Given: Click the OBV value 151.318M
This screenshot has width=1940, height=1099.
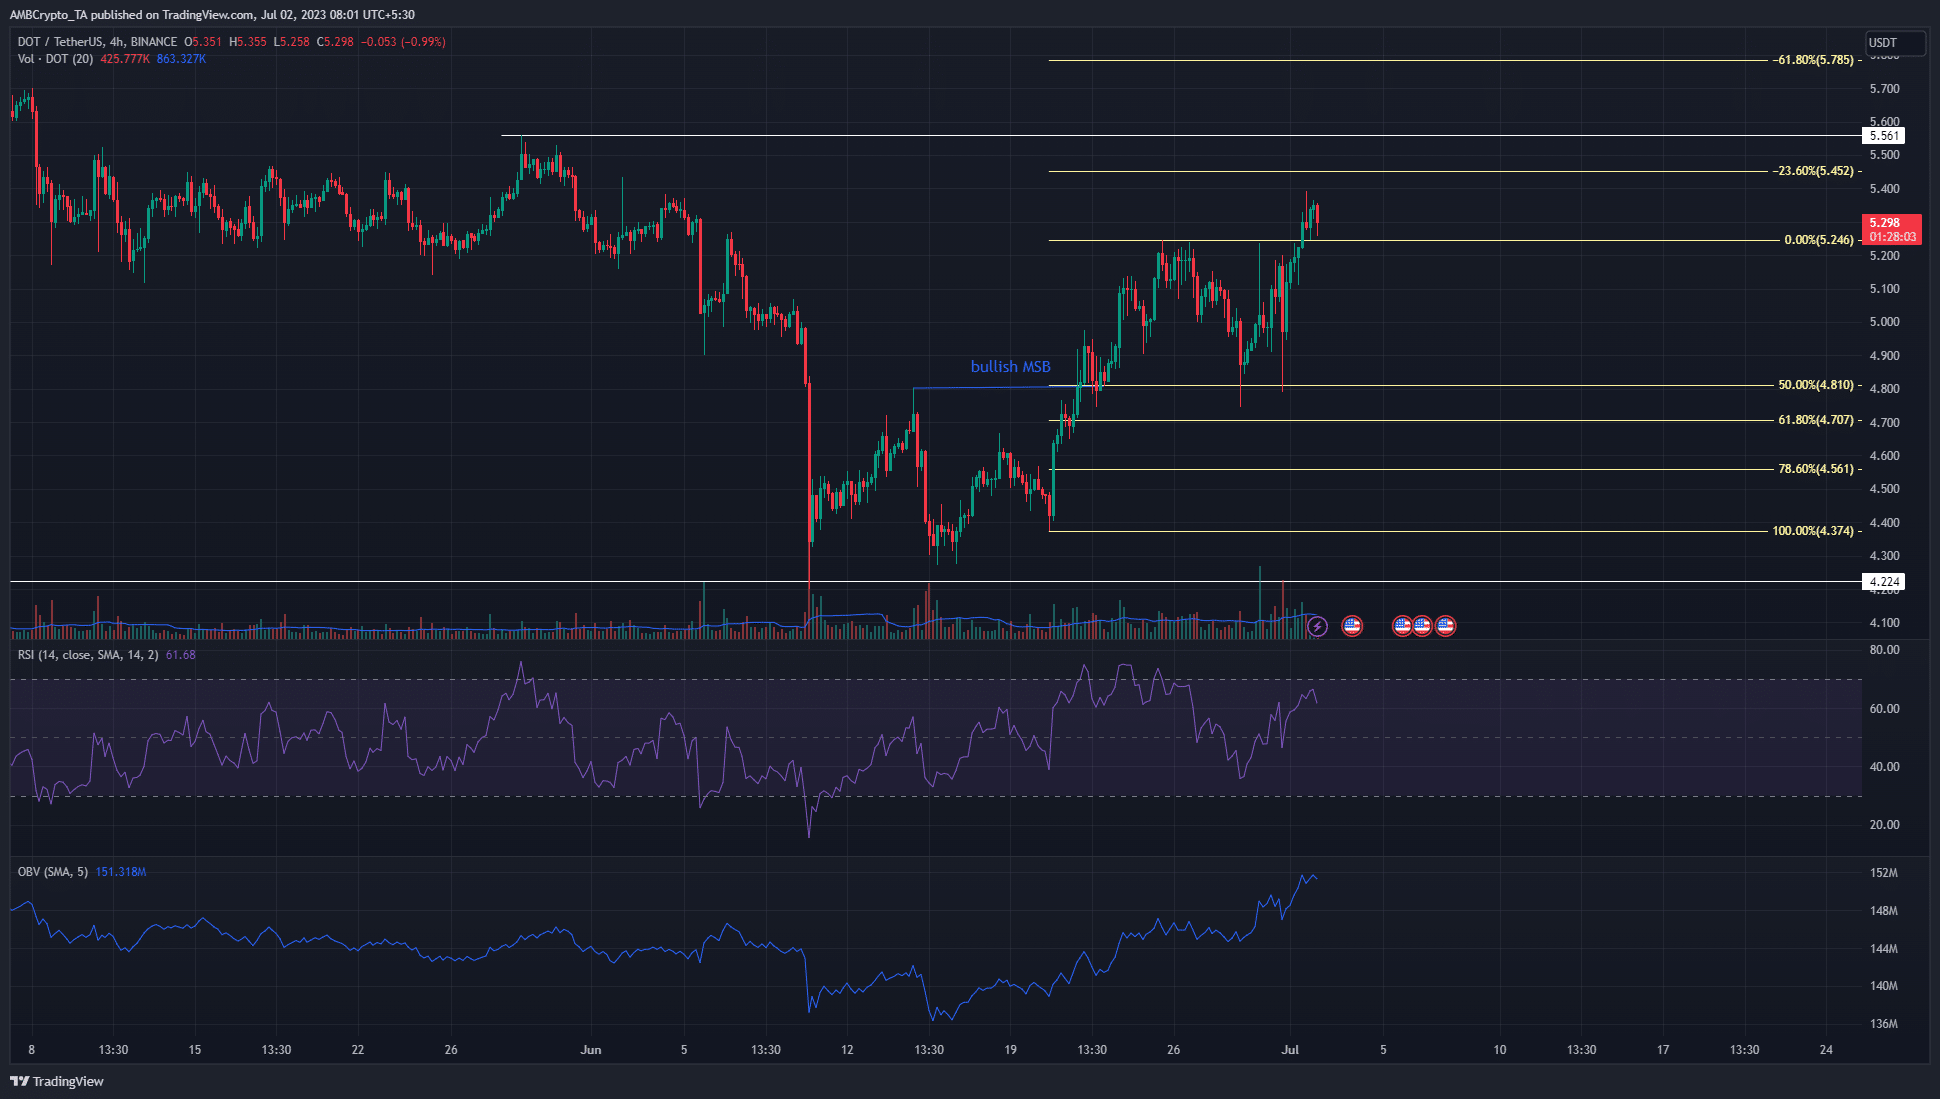Looking at the screenshot, I should (121, 872).
